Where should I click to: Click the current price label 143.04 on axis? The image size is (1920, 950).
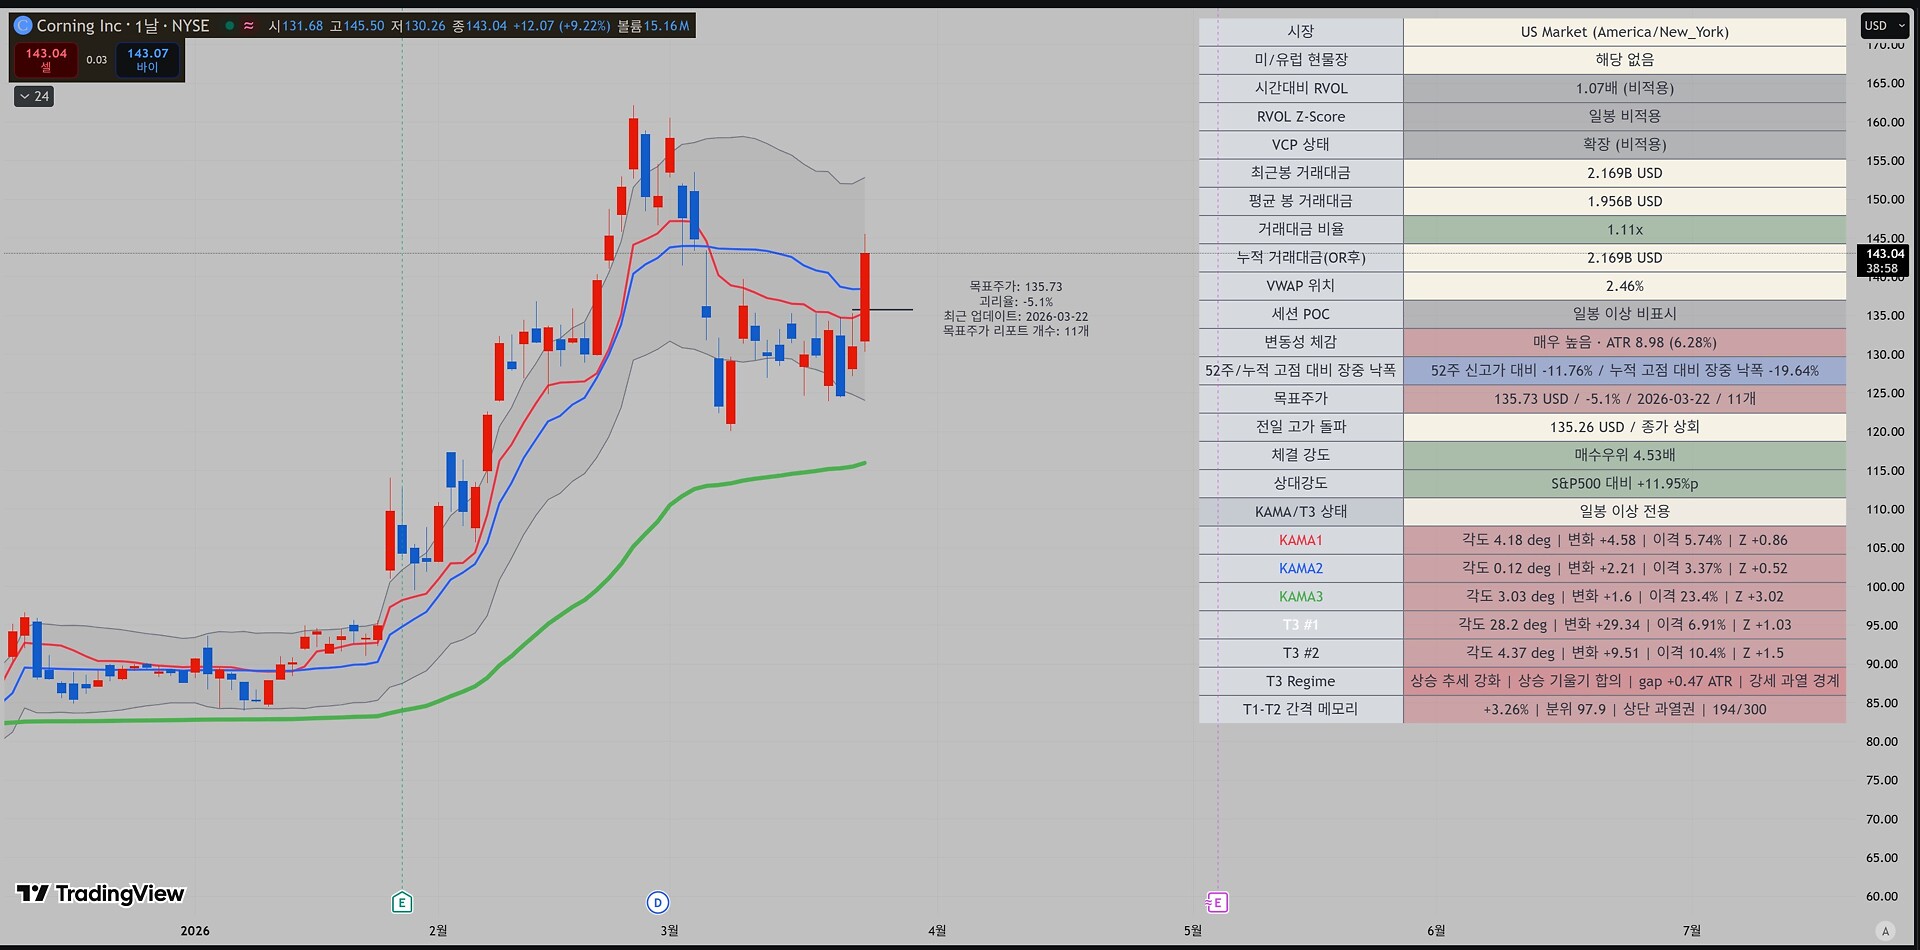(1884, 254)
